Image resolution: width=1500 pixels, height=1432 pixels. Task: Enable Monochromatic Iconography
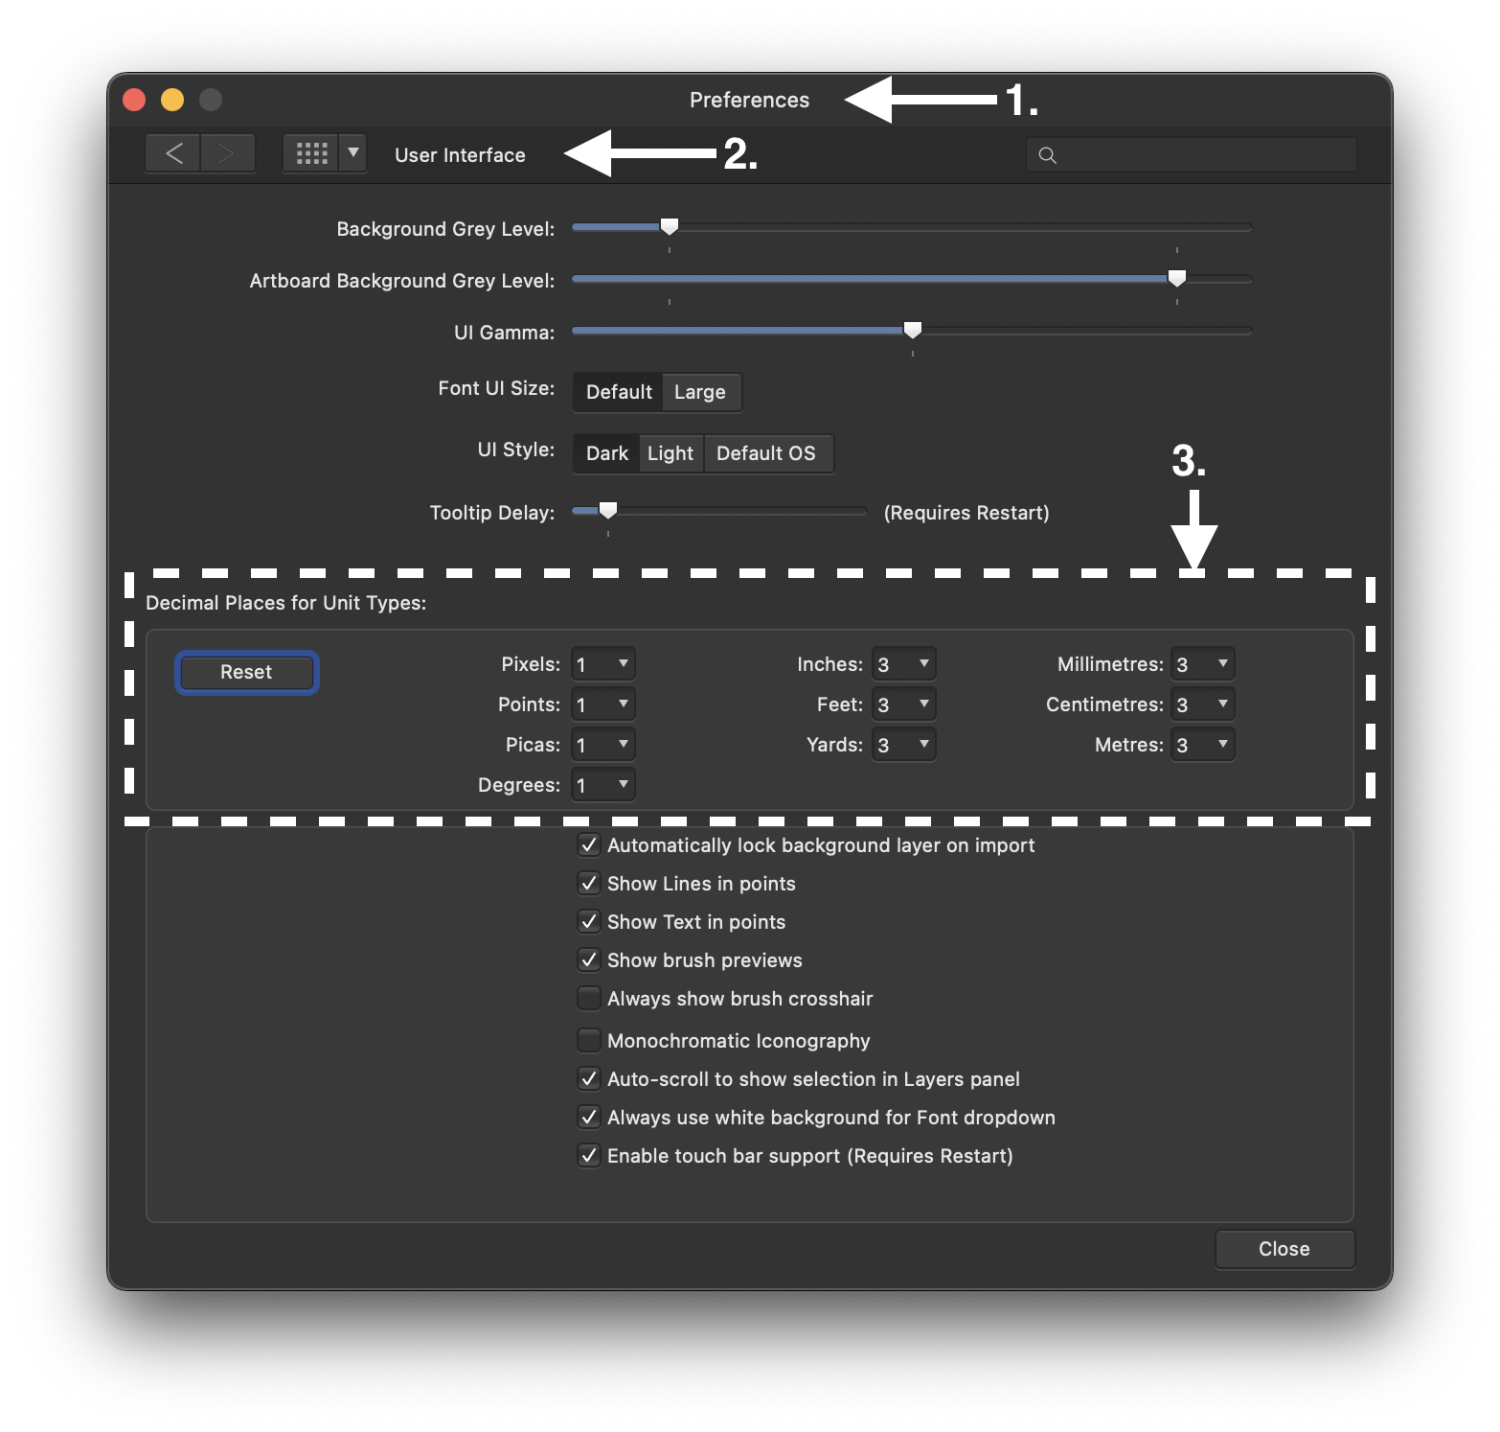click(x=589, y=1040)
